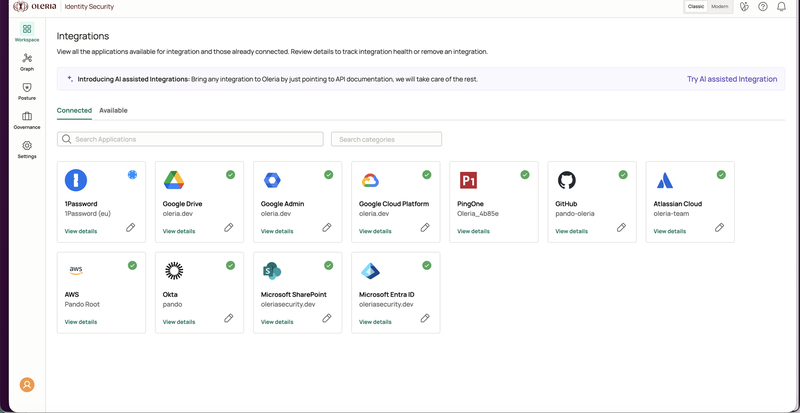800x413 pixels.
Task: View details for GitHub
Action: 571,231
